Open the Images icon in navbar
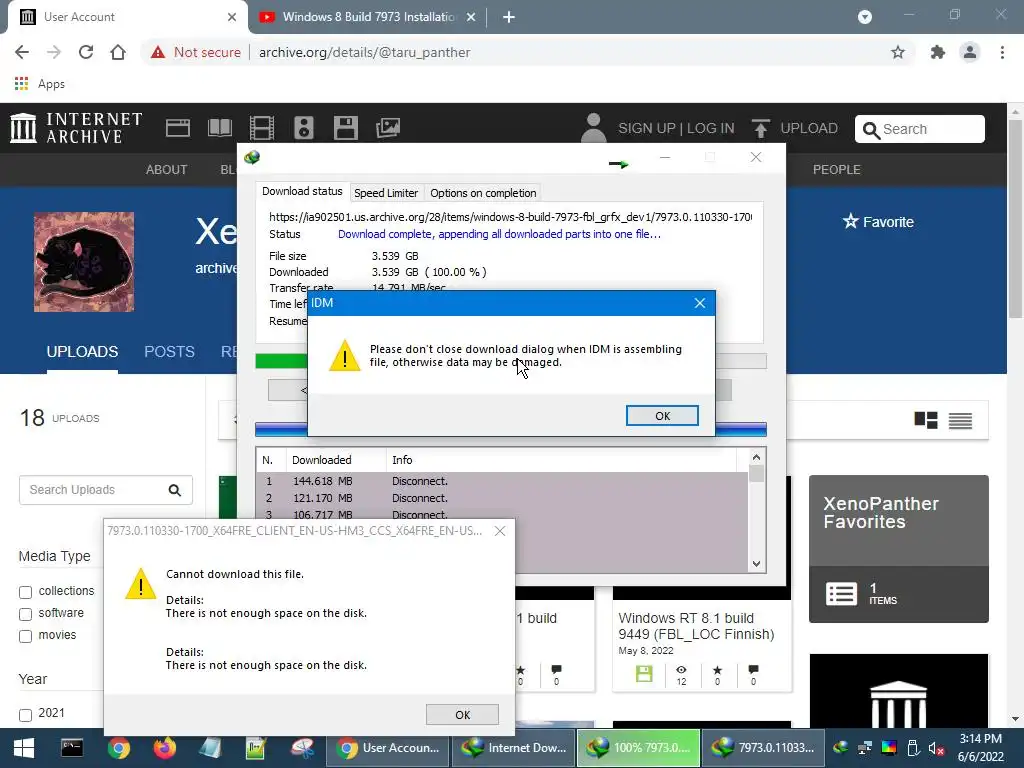1024x768 pixels. [388, 128]
